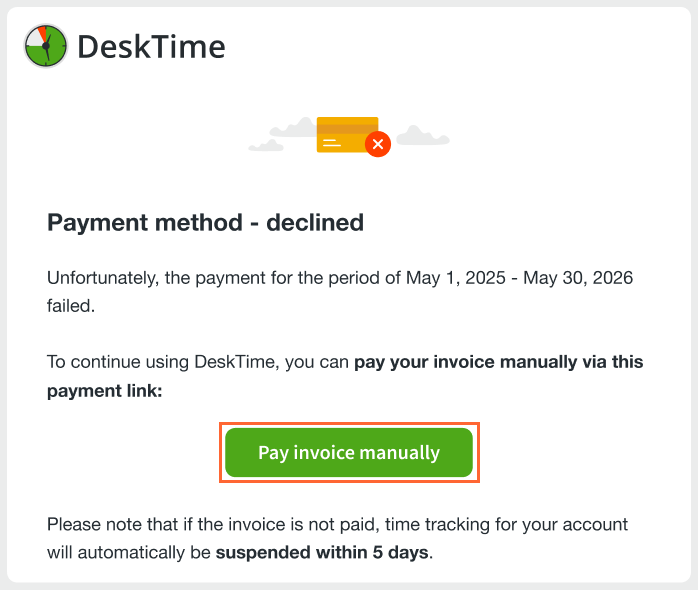Select the yellow credit card illustration
The width and height of the screenshot is (698, 590).
click(x=348, y=135)
